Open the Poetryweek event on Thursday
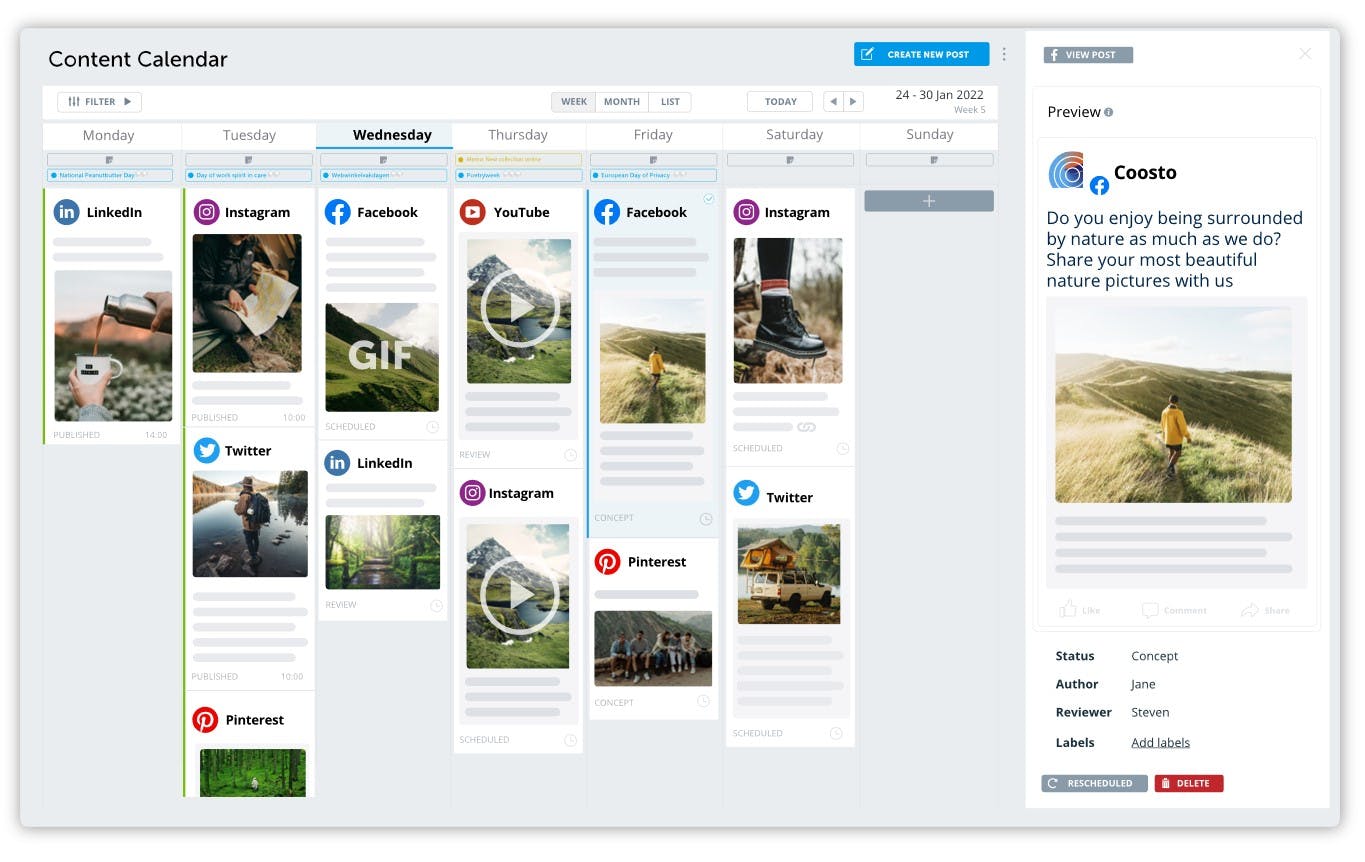1365x862 pixels. pyautogui.click(x=518, y=175)
